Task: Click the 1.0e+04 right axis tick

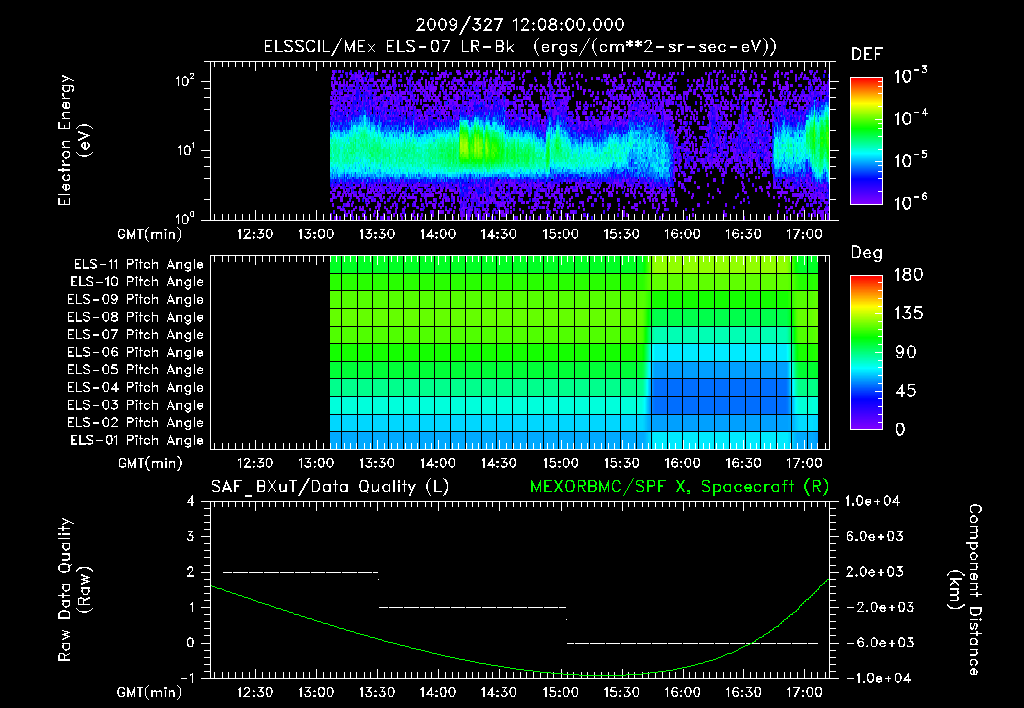Action: pyautogui.click(x=873, y=502)
